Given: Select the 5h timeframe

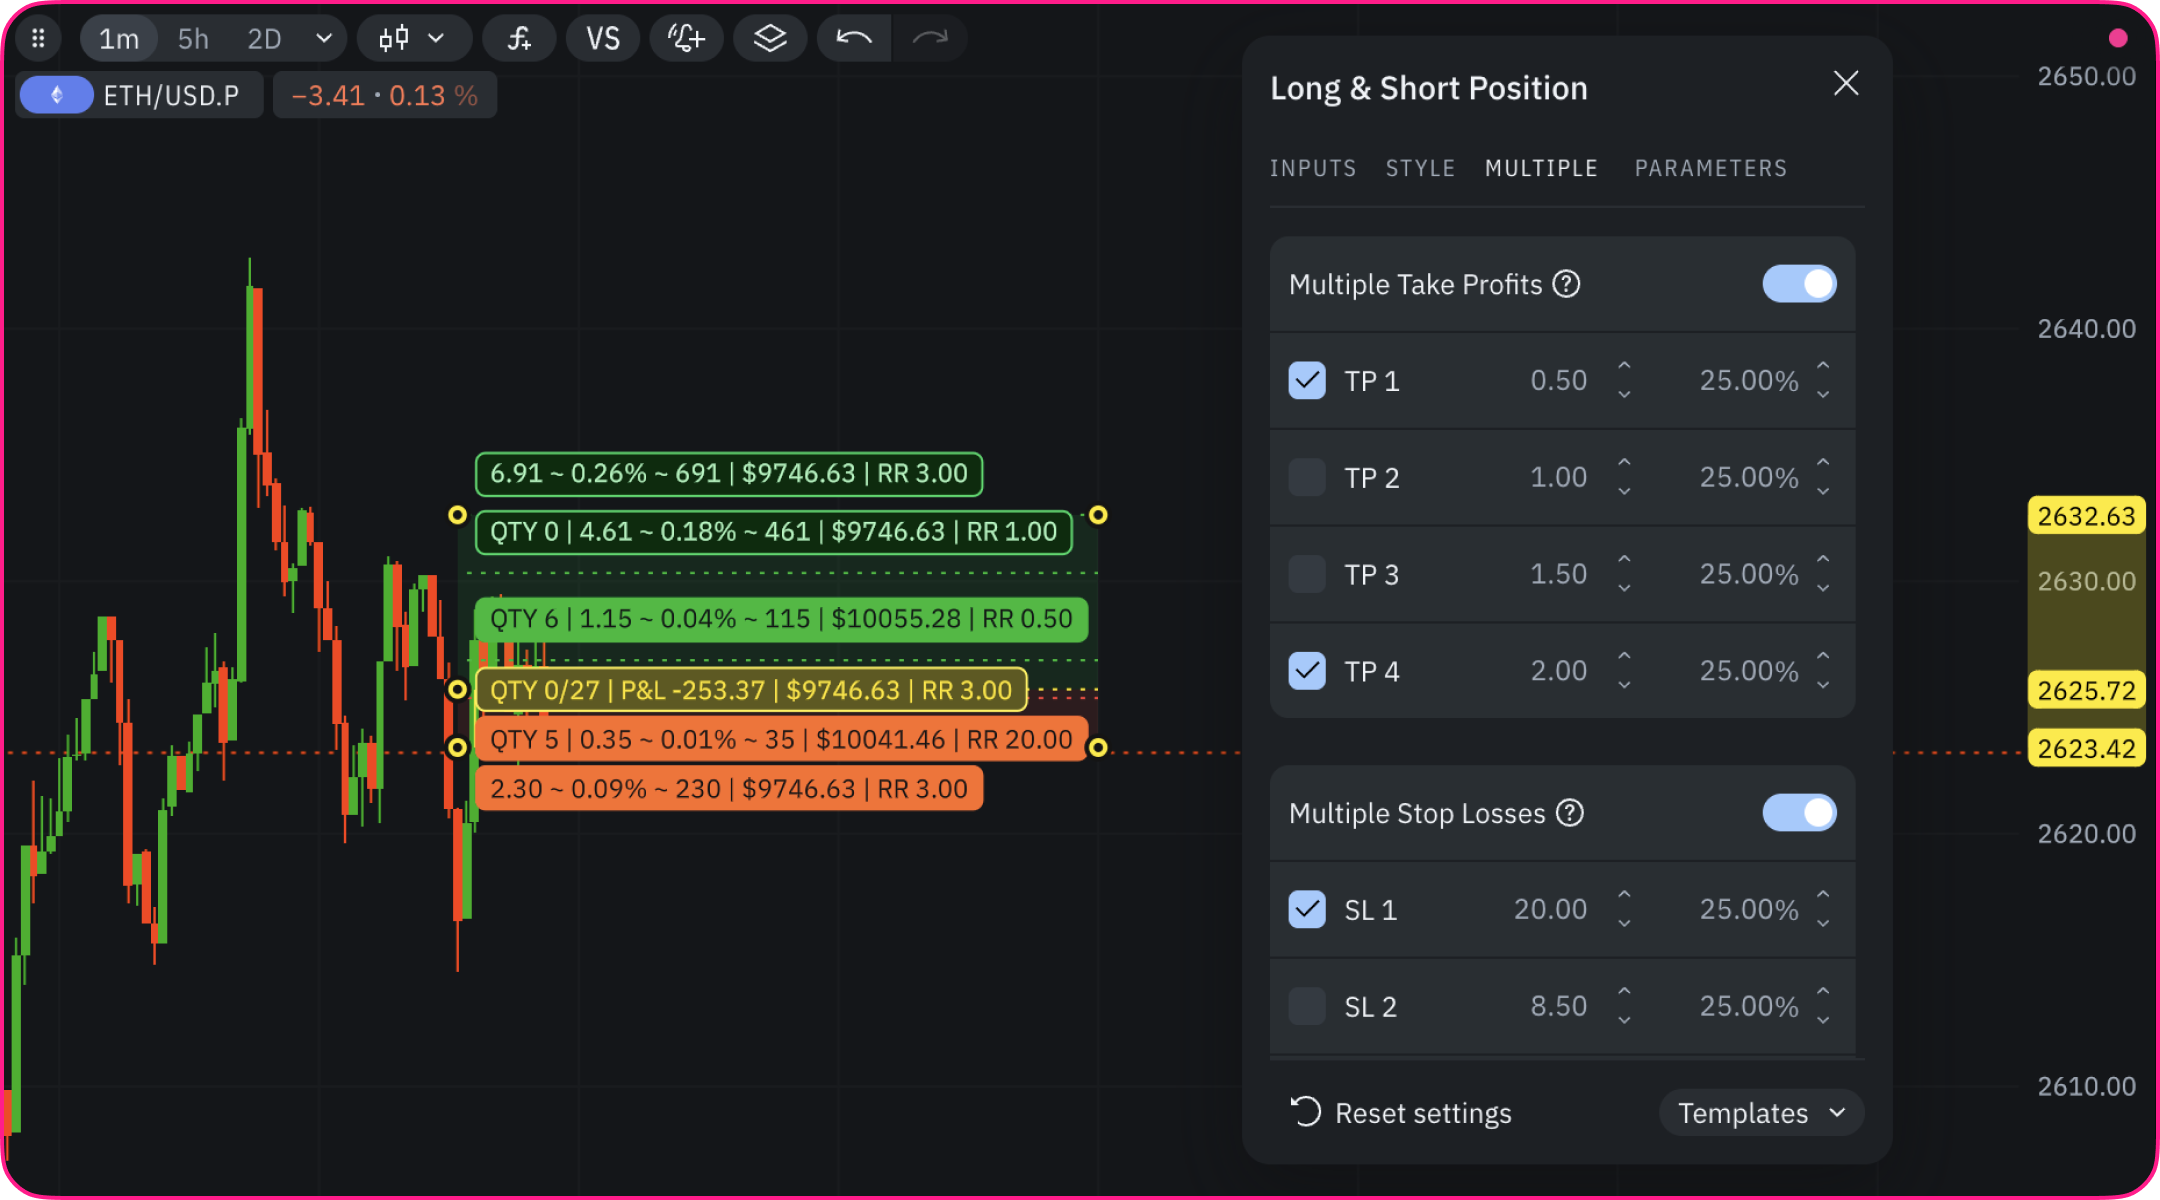Looking at the screenshot, I should [193, 39].
